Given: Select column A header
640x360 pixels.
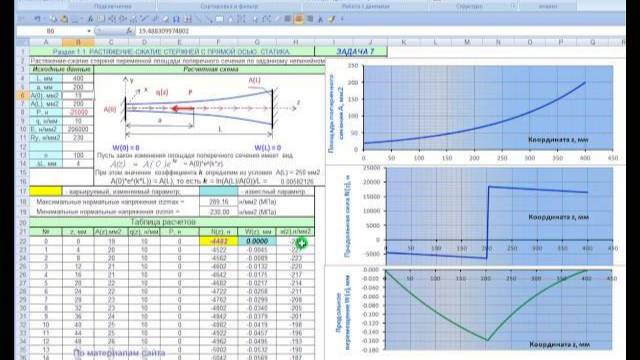Looking at the screenshot, I should coord(46,42).
